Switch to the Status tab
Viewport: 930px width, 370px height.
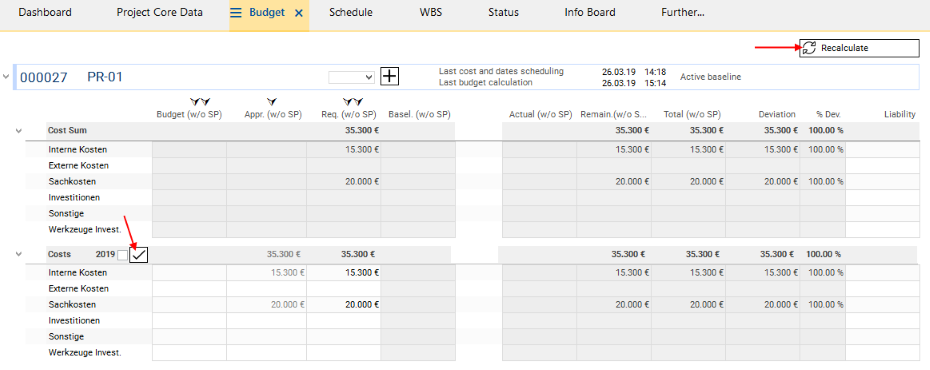pyautogui.click(x=504, y=12)
